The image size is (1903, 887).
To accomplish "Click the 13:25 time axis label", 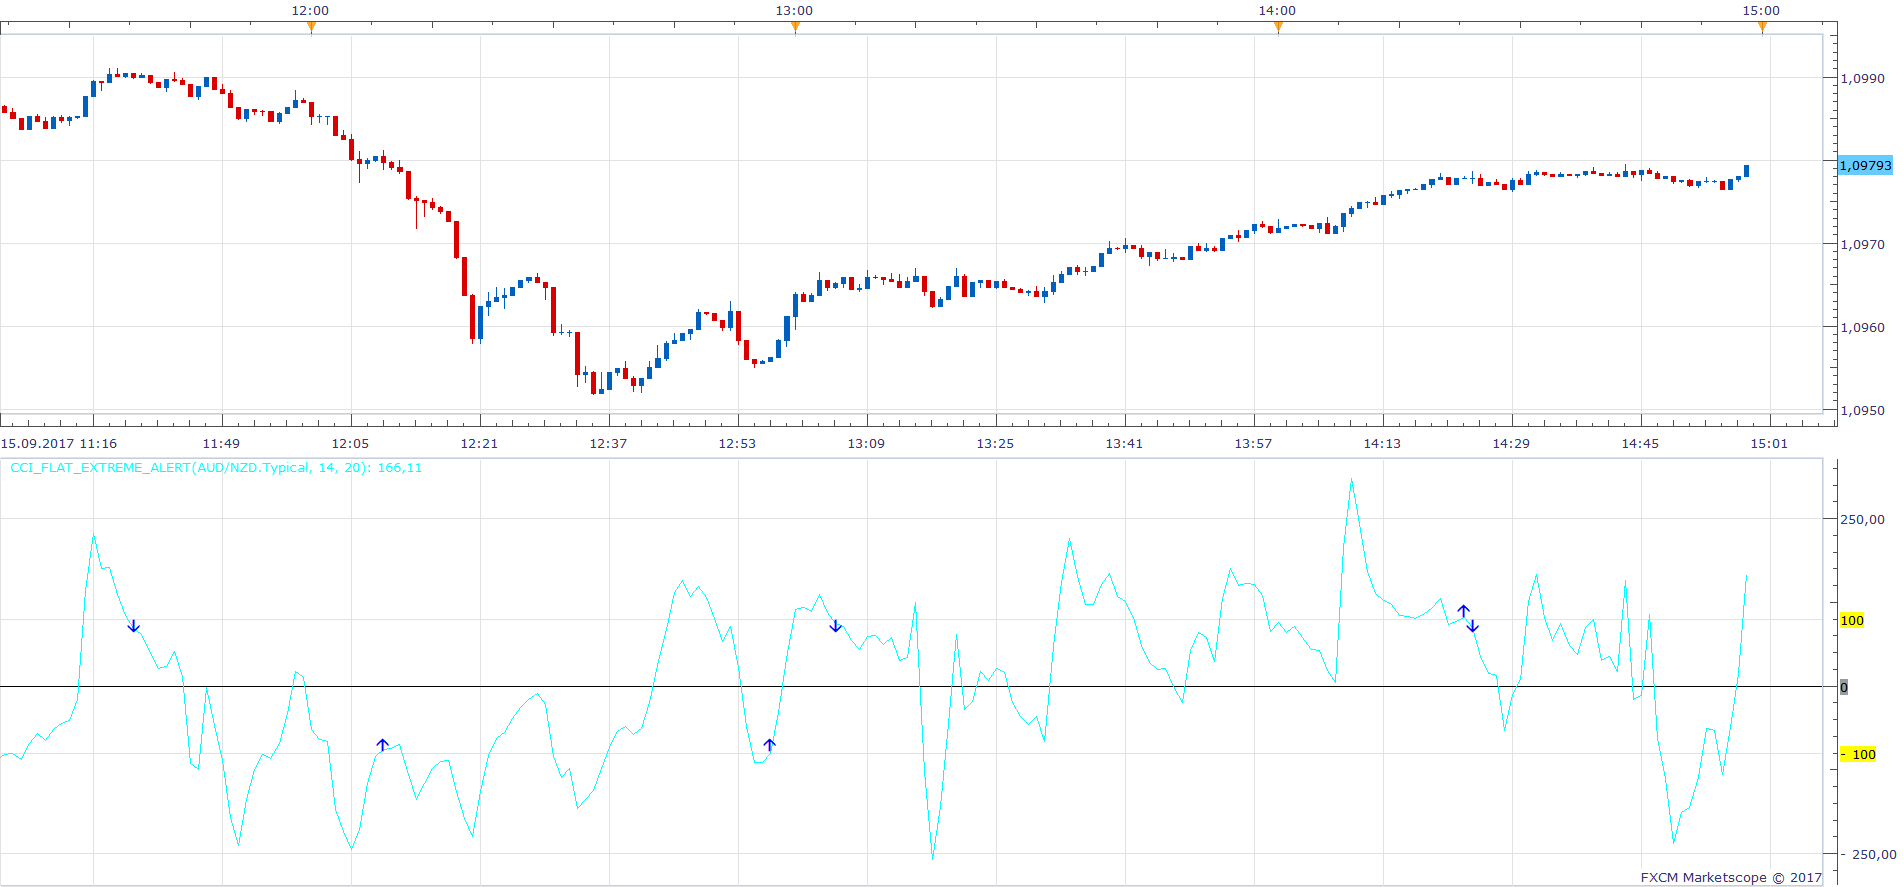I will [995, 443].
